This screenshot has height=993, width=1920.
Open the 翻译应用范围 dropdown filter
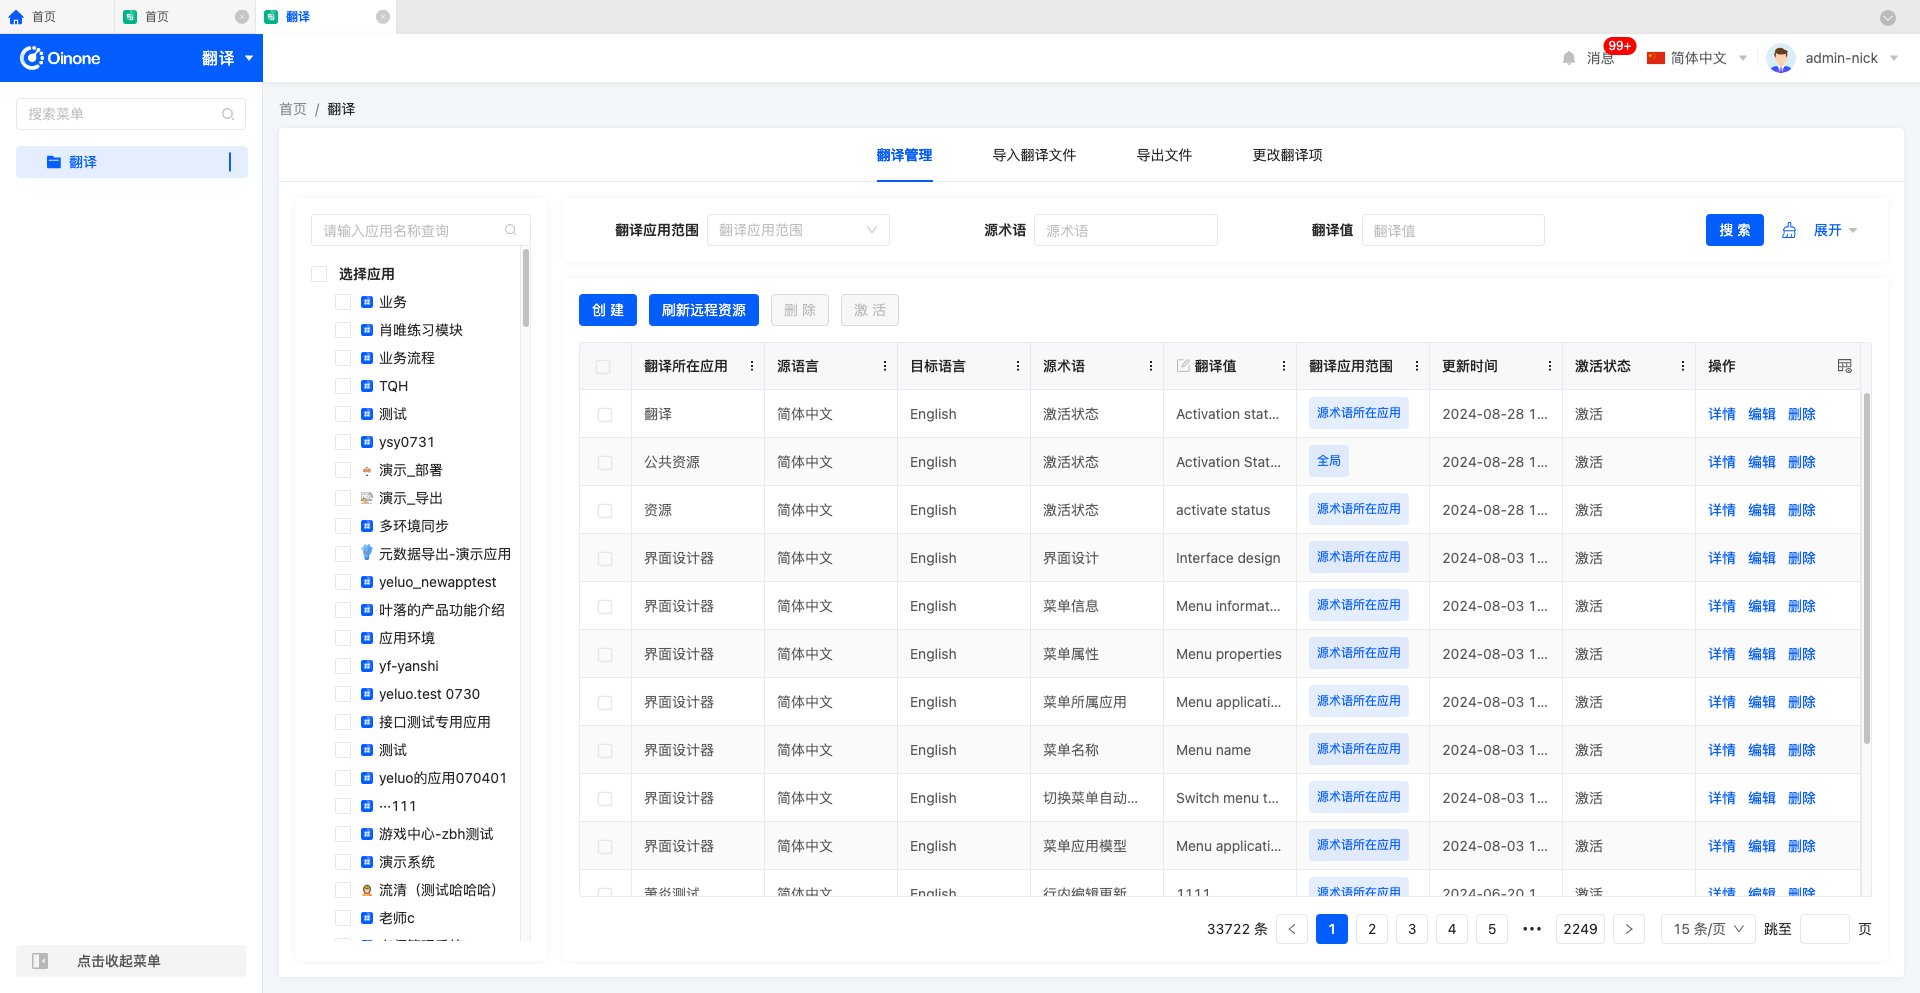798,230
